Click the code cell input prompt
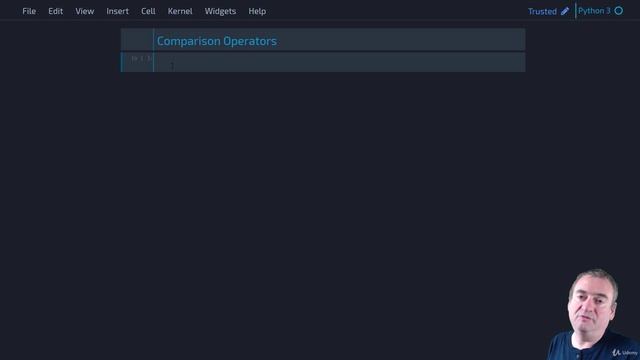The height and width of the screenshot is (360, 640). [x=141, y=59]
